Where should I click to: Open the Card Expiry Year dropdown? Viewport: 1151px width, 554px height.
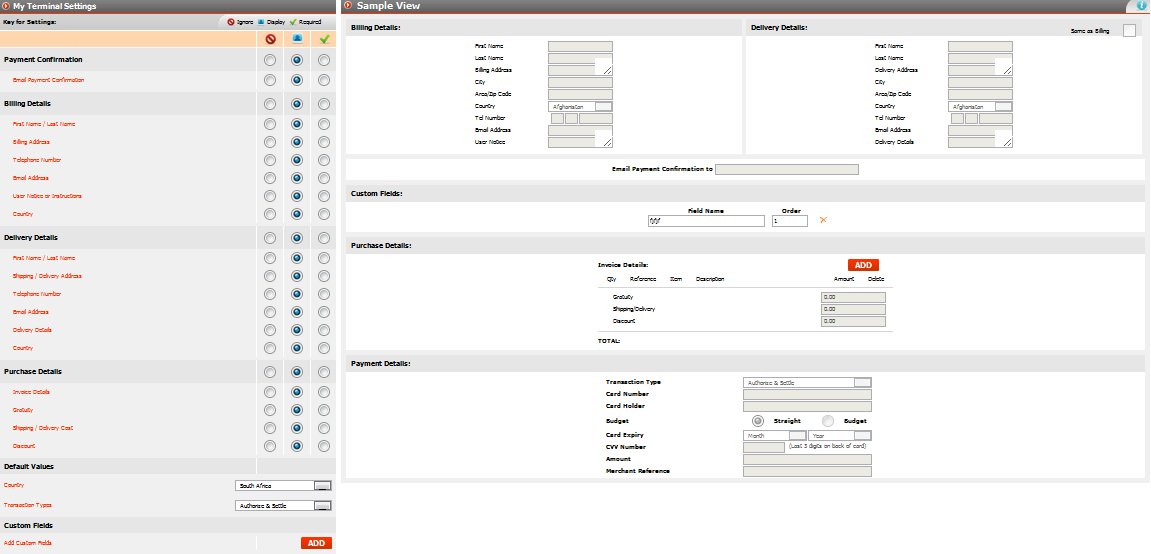840,435
